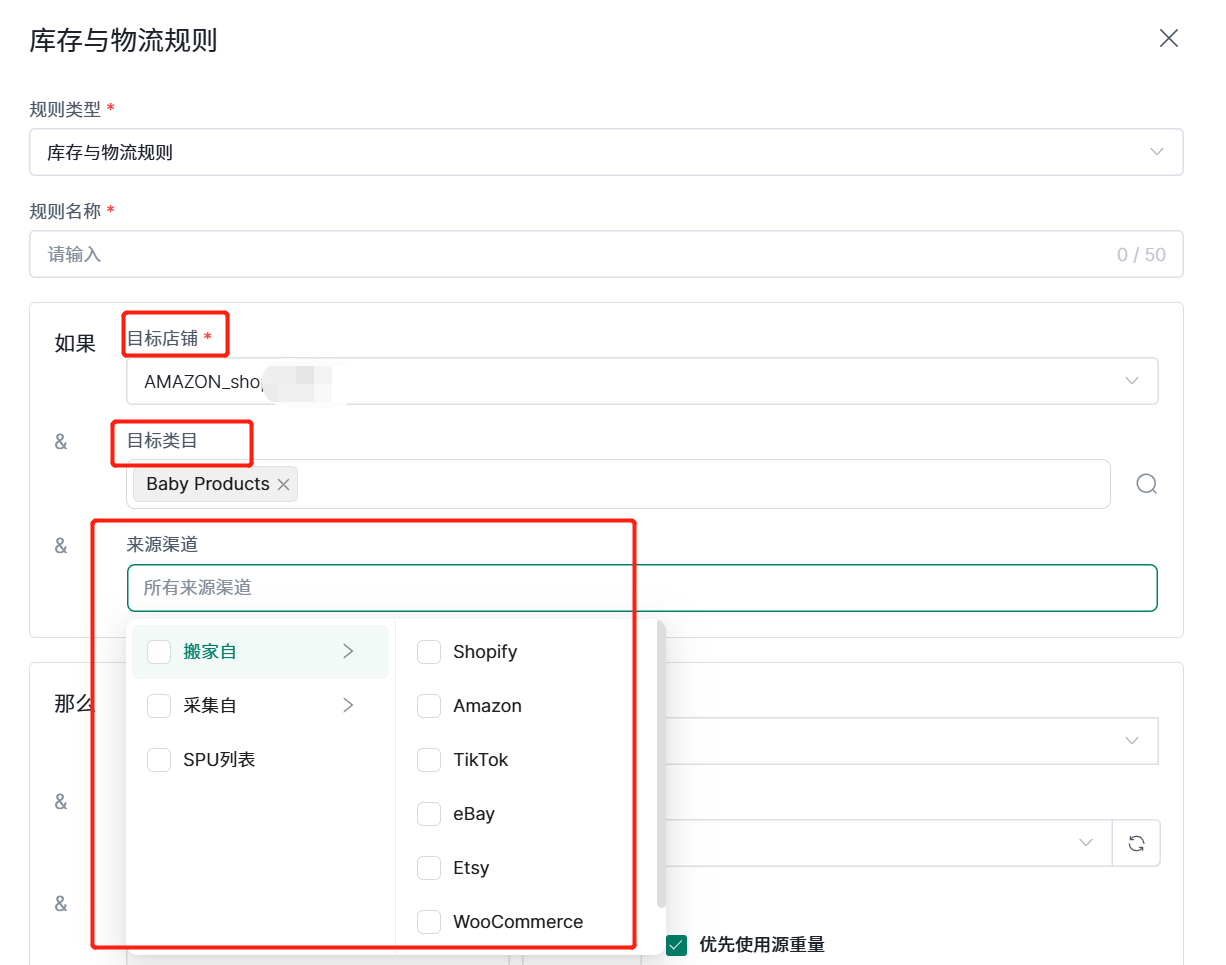Image resolution: width=1226 pixels, height=965 pixels.
Task: Check the Amazon source checkbox
Action: [429, 706]
